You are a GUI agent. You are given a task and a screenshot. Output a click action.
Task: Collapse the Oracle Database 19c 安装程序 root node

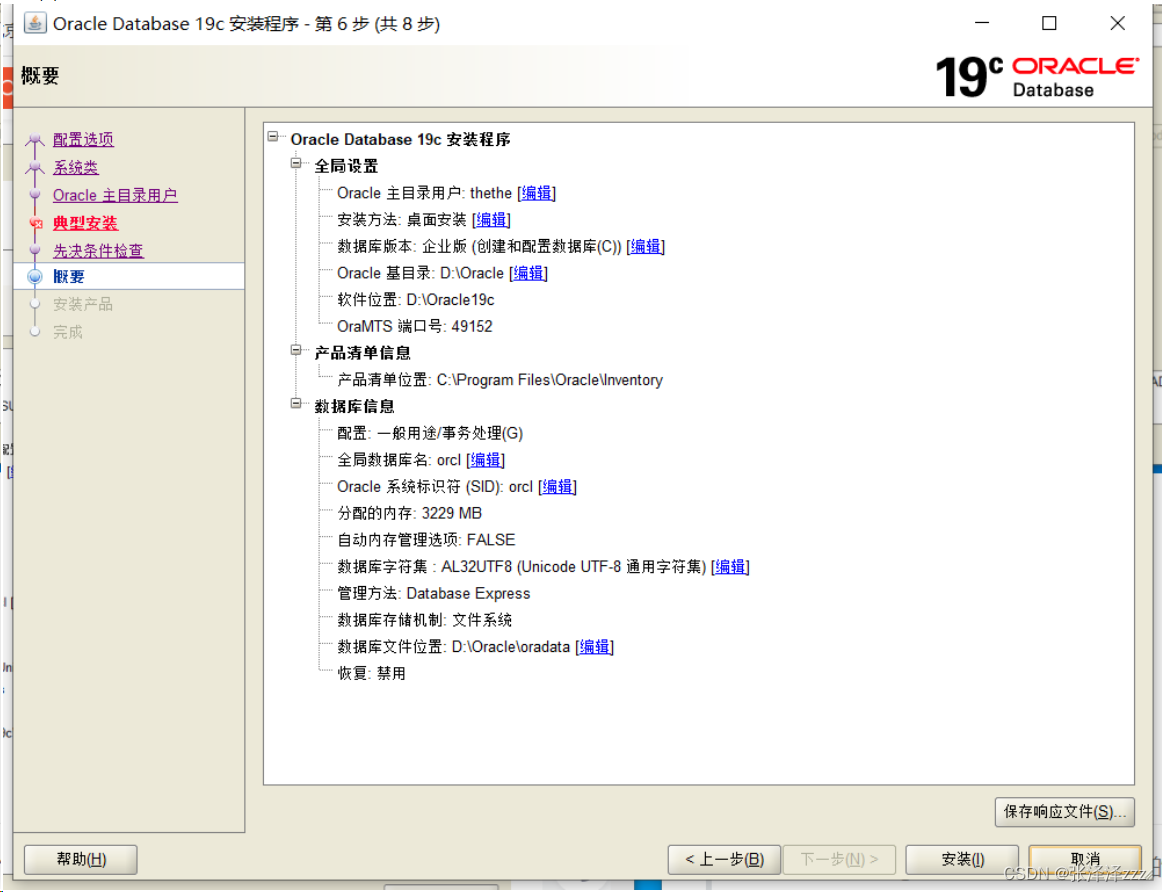click(x=273, y=136)
